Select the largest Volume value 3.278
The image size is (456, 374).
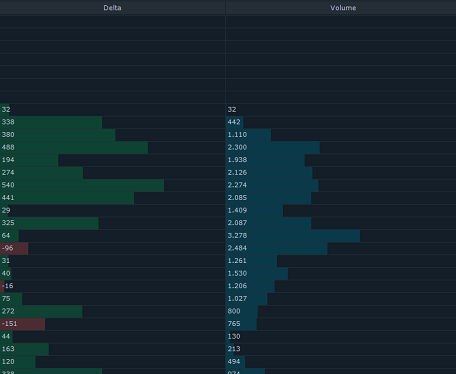coord(237,235)
